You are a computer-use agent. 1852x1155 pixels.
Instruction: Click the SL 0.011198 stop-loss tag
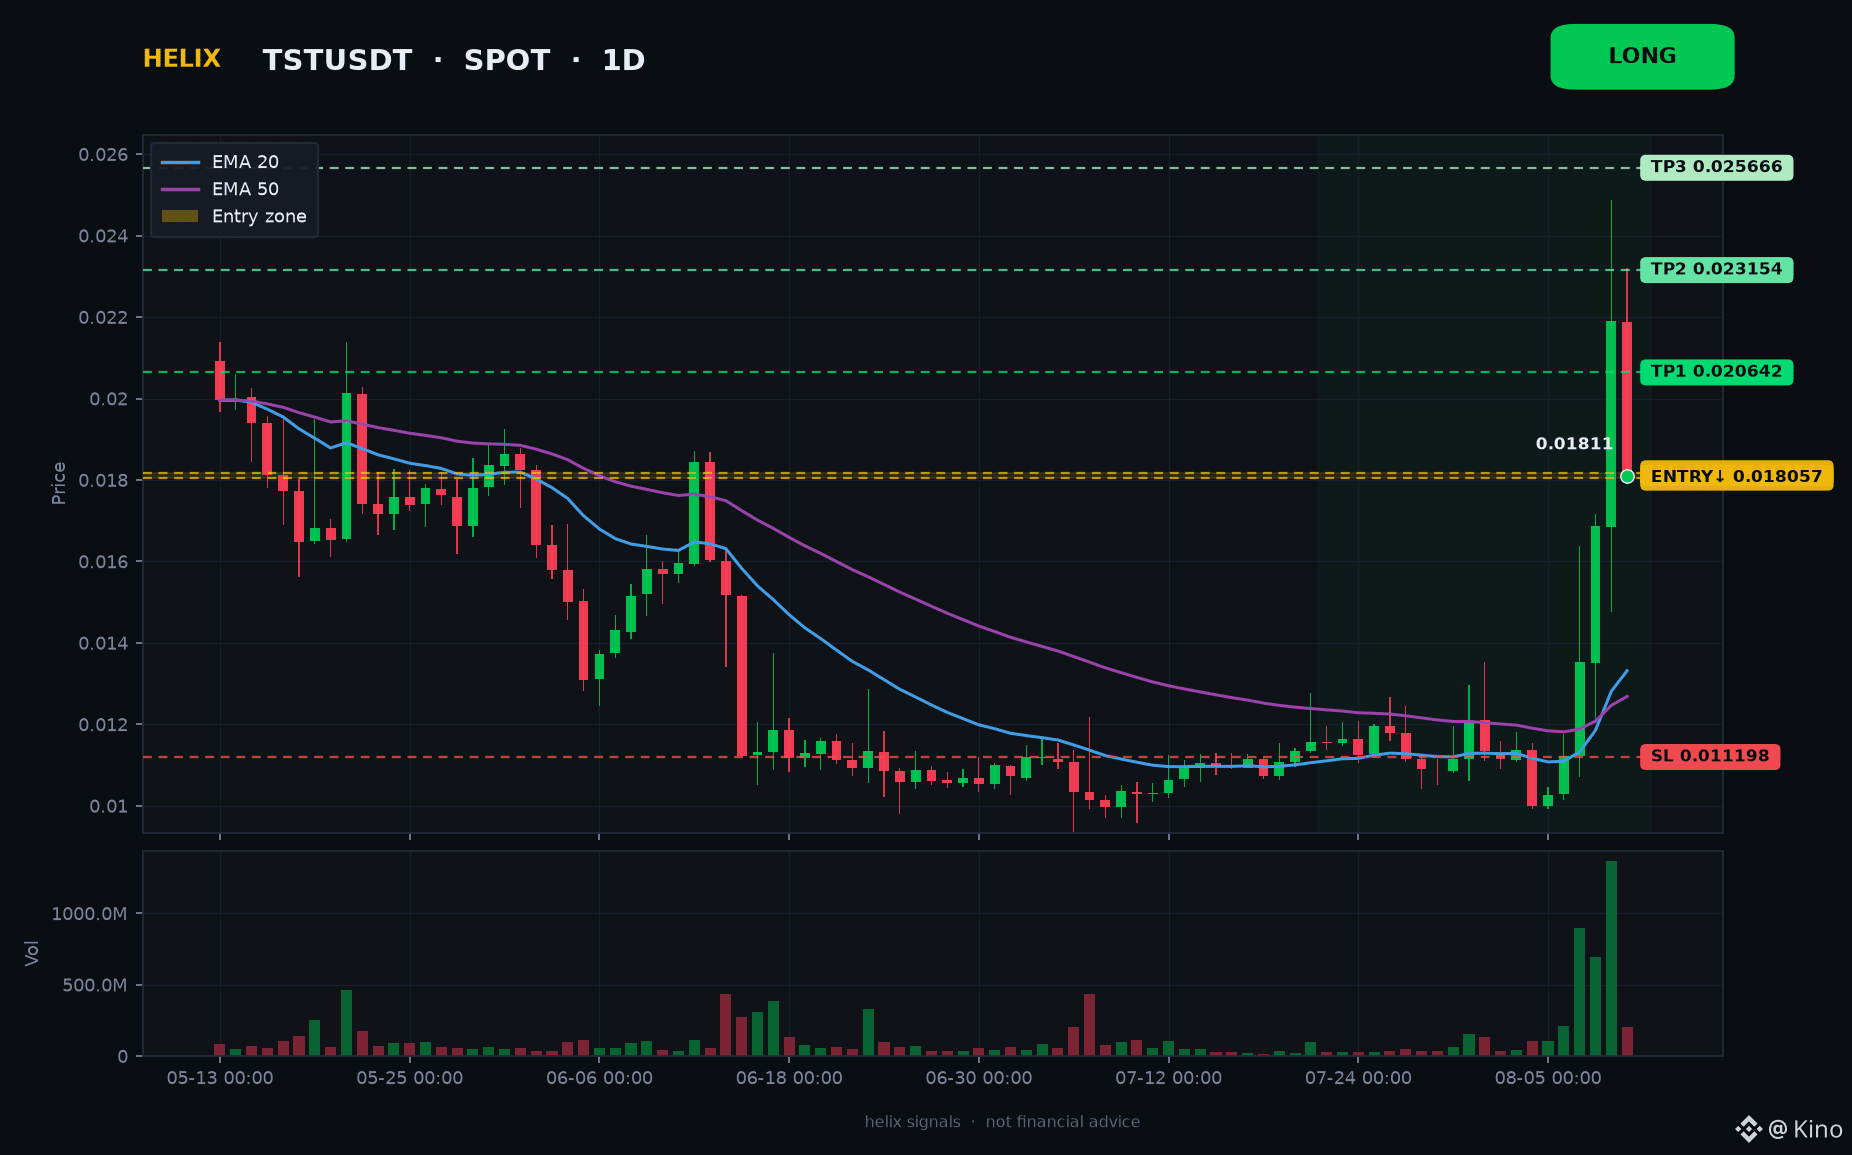[1710, 756]
